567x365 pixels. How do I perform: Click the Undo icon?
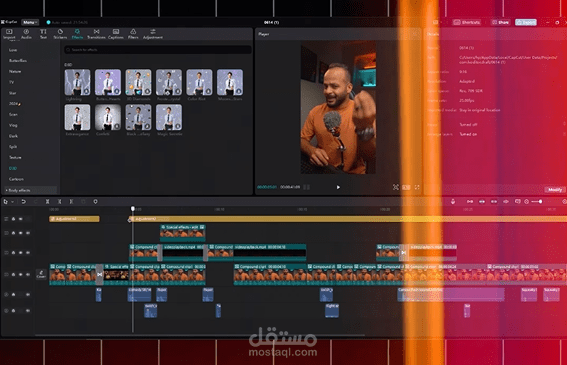24,201
